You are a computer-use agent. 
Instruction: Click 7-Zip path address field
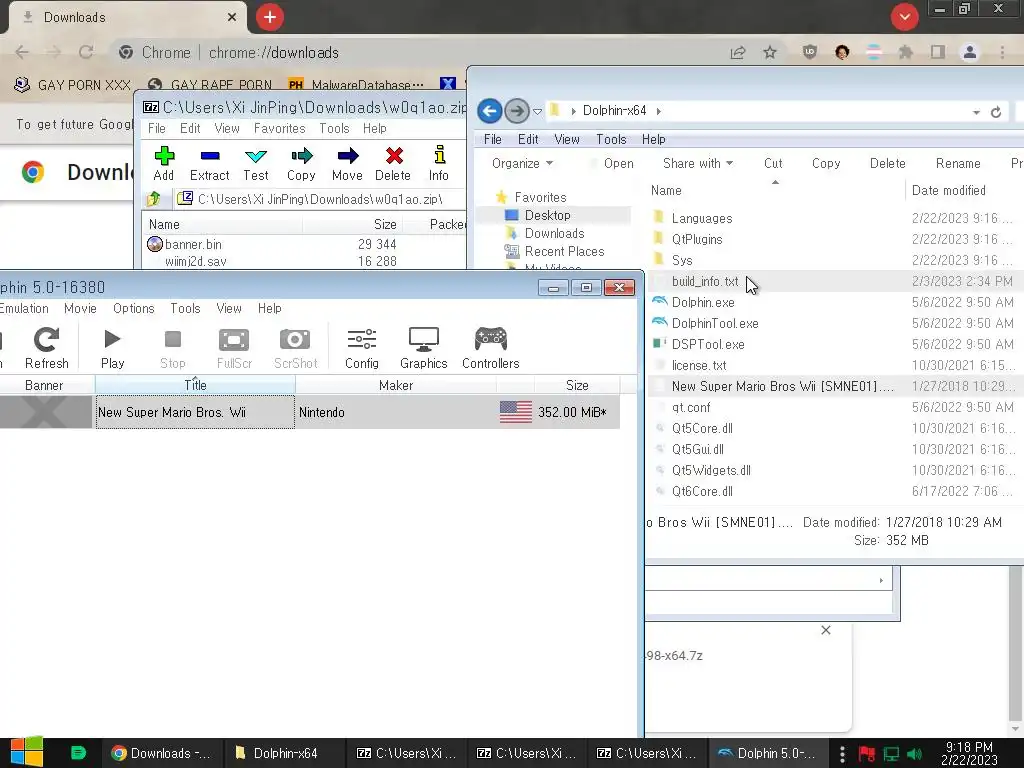[320, 199]
